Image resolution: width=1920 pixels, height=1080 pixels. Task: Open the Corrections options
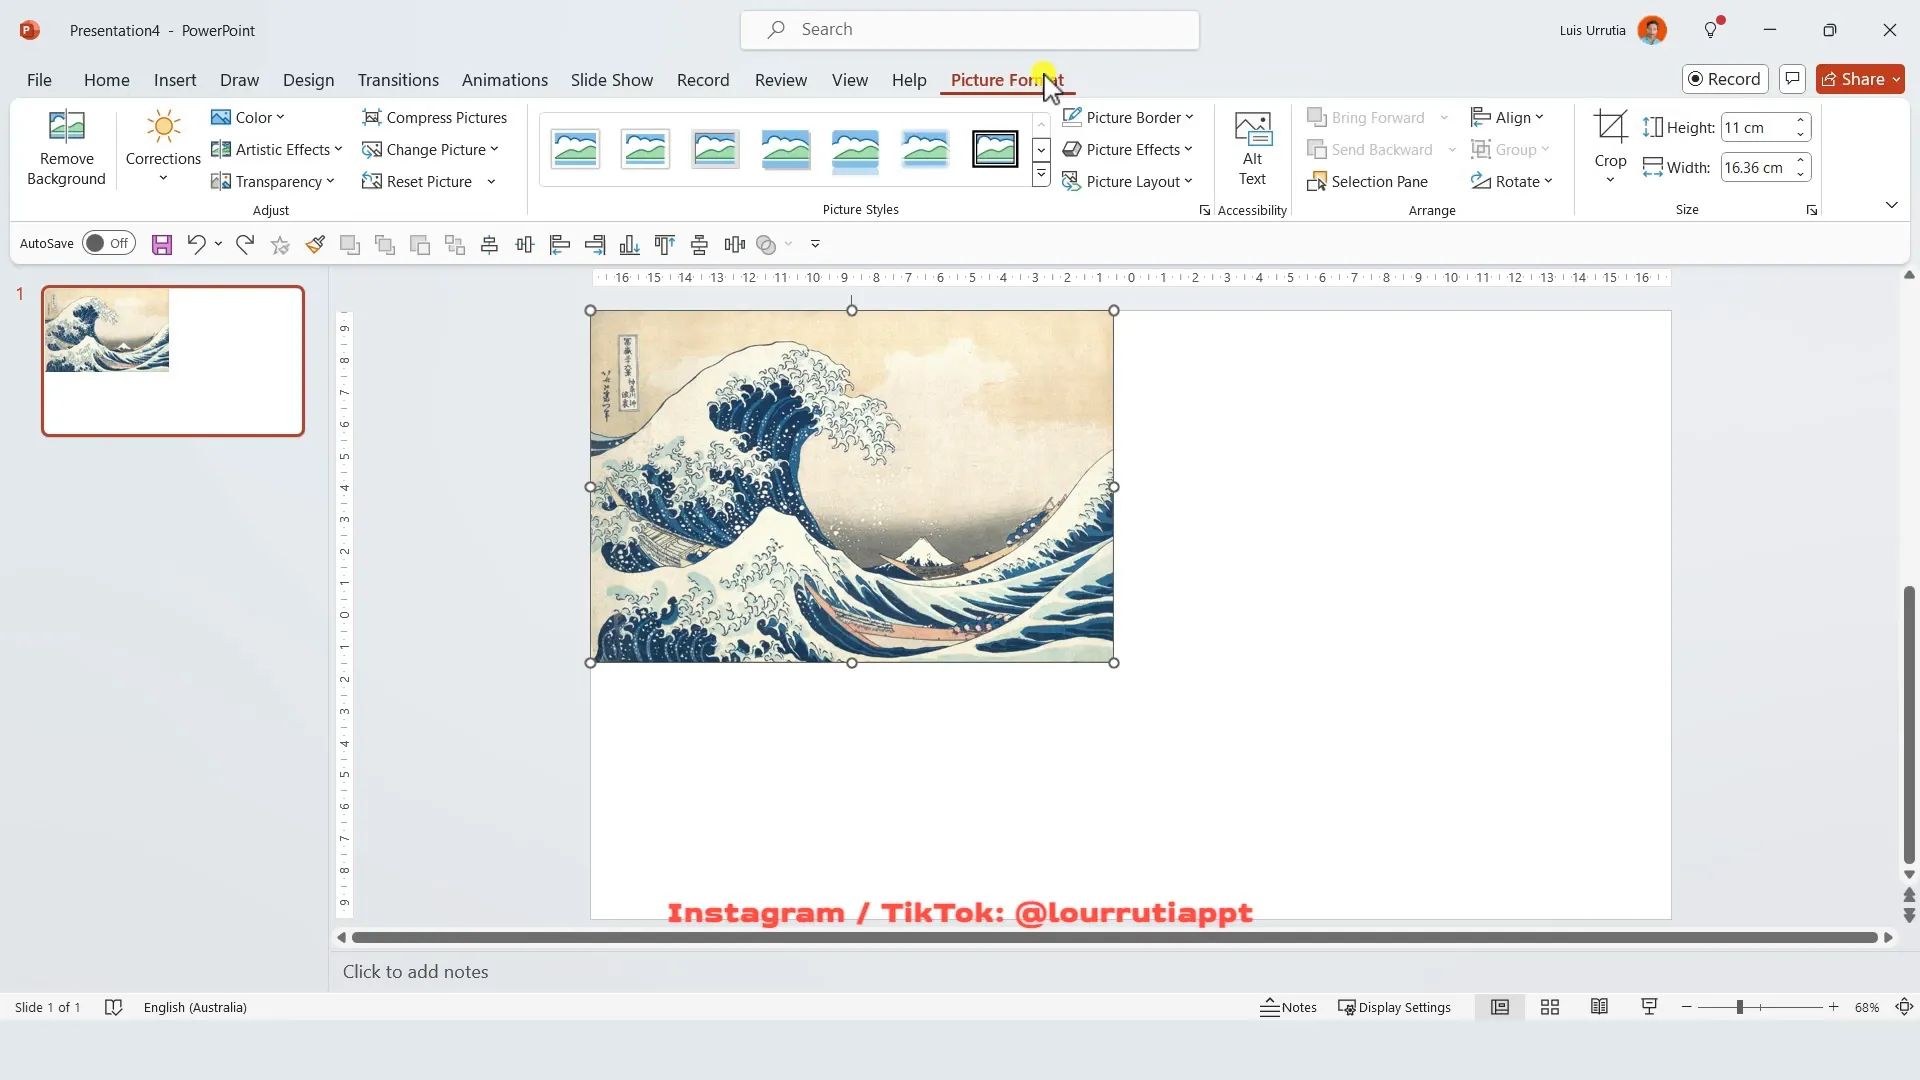pos(163,148)
